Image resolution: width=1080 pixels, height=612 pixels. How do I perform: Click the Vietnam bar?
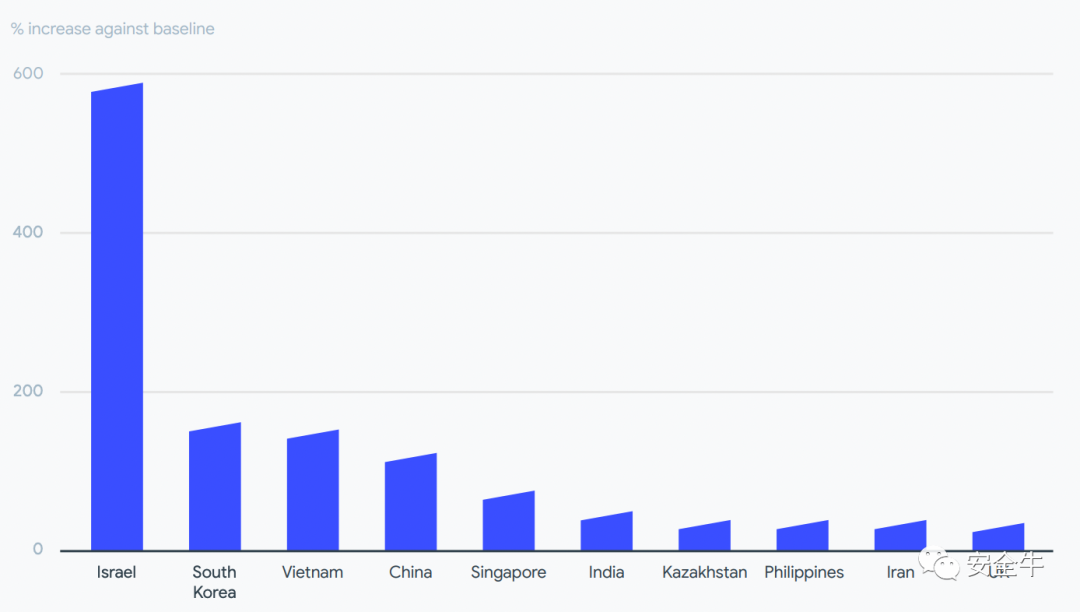(313, 490)
